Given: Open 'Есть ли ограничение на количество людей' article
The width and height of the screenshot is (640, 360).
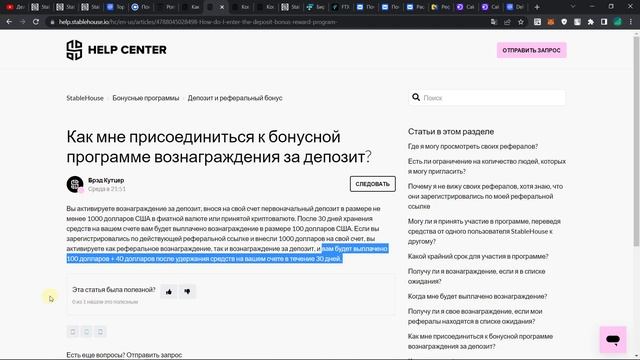Looking at the screenshot, I should (x=487, y=166).
